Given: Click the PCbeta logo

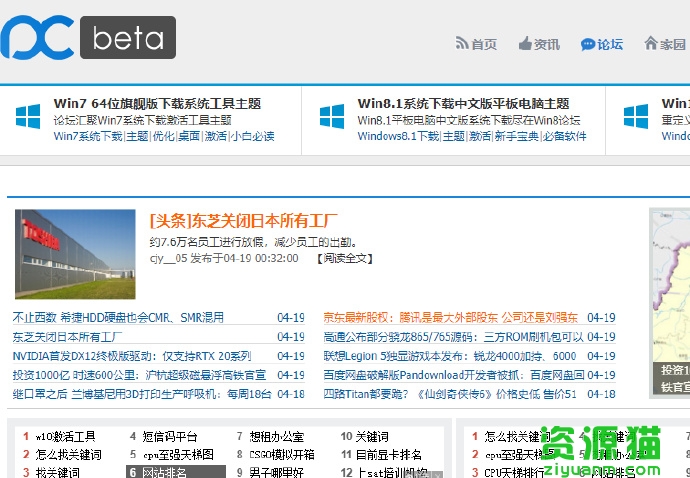Looking at the screenshot, I should coord(88,37).
